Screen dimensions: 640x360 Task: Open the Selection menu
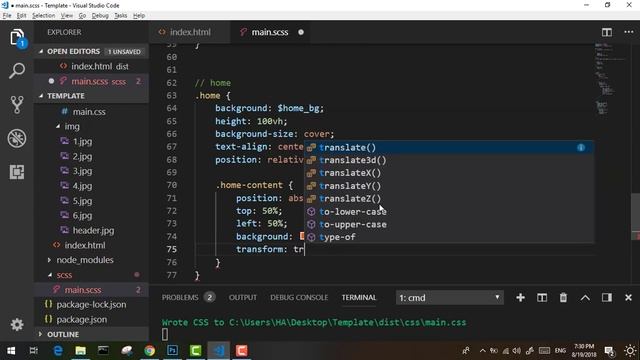[x=43, y=16]
